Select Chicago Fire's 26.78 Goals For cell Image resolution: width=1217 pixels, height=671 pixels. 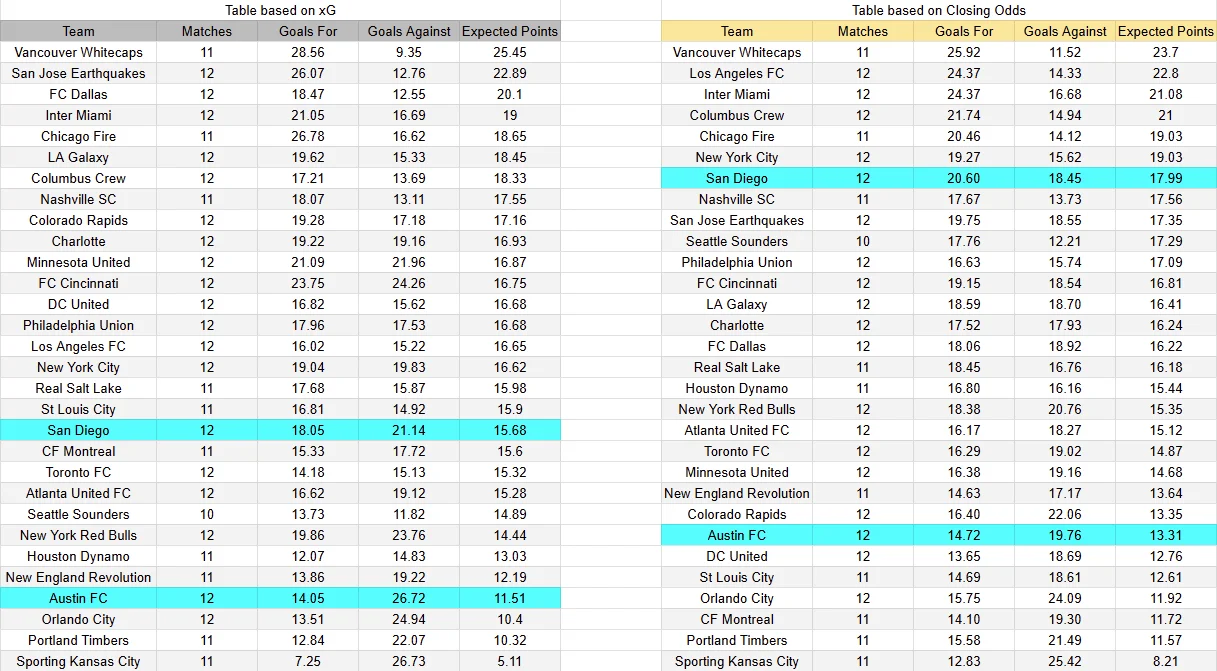(308, 136)
